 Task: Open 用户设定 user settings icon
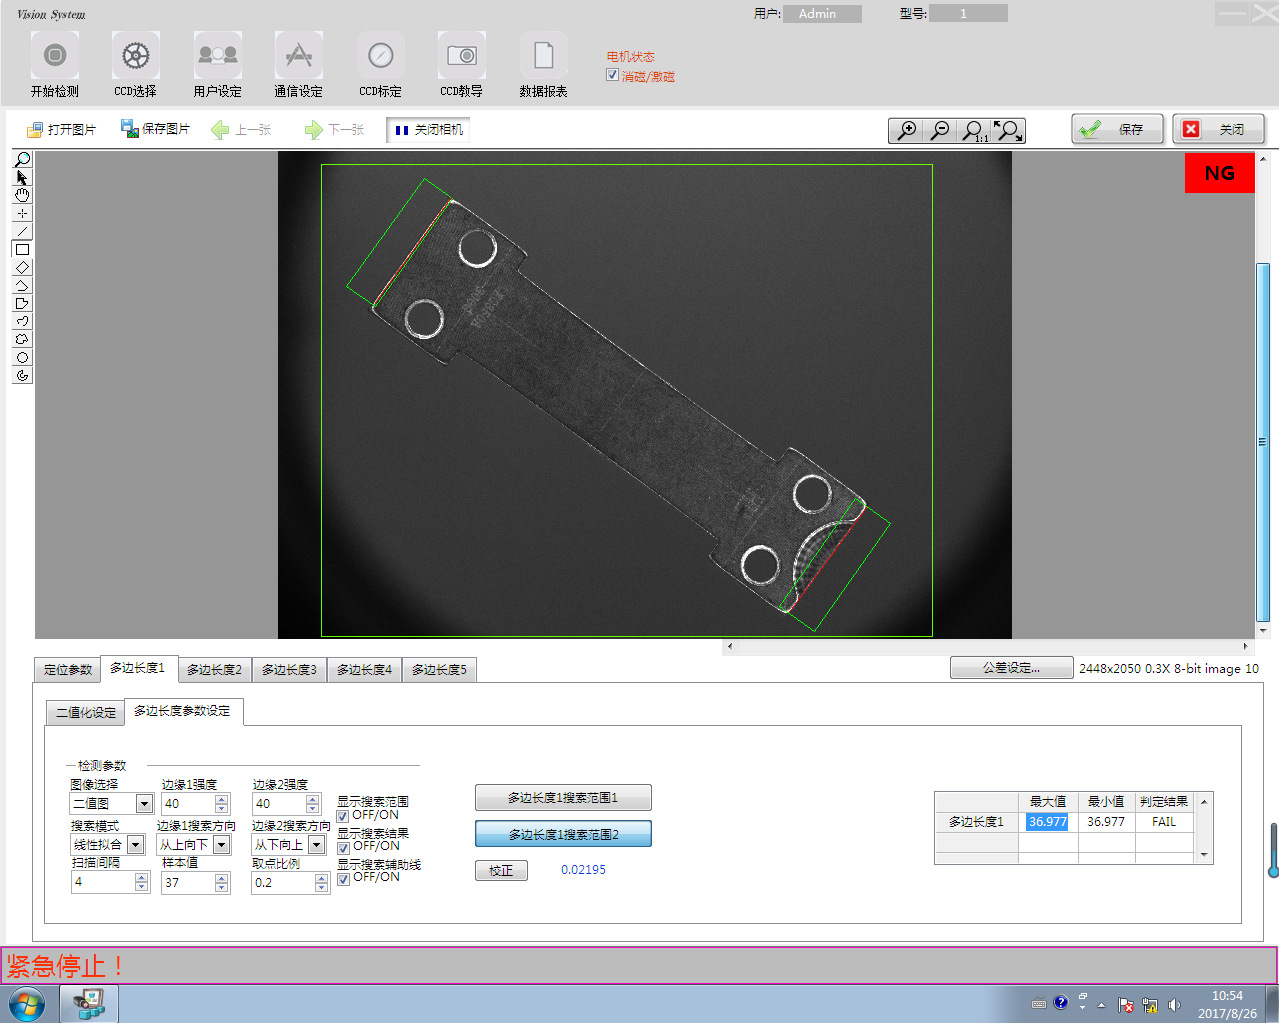point(217,56)
